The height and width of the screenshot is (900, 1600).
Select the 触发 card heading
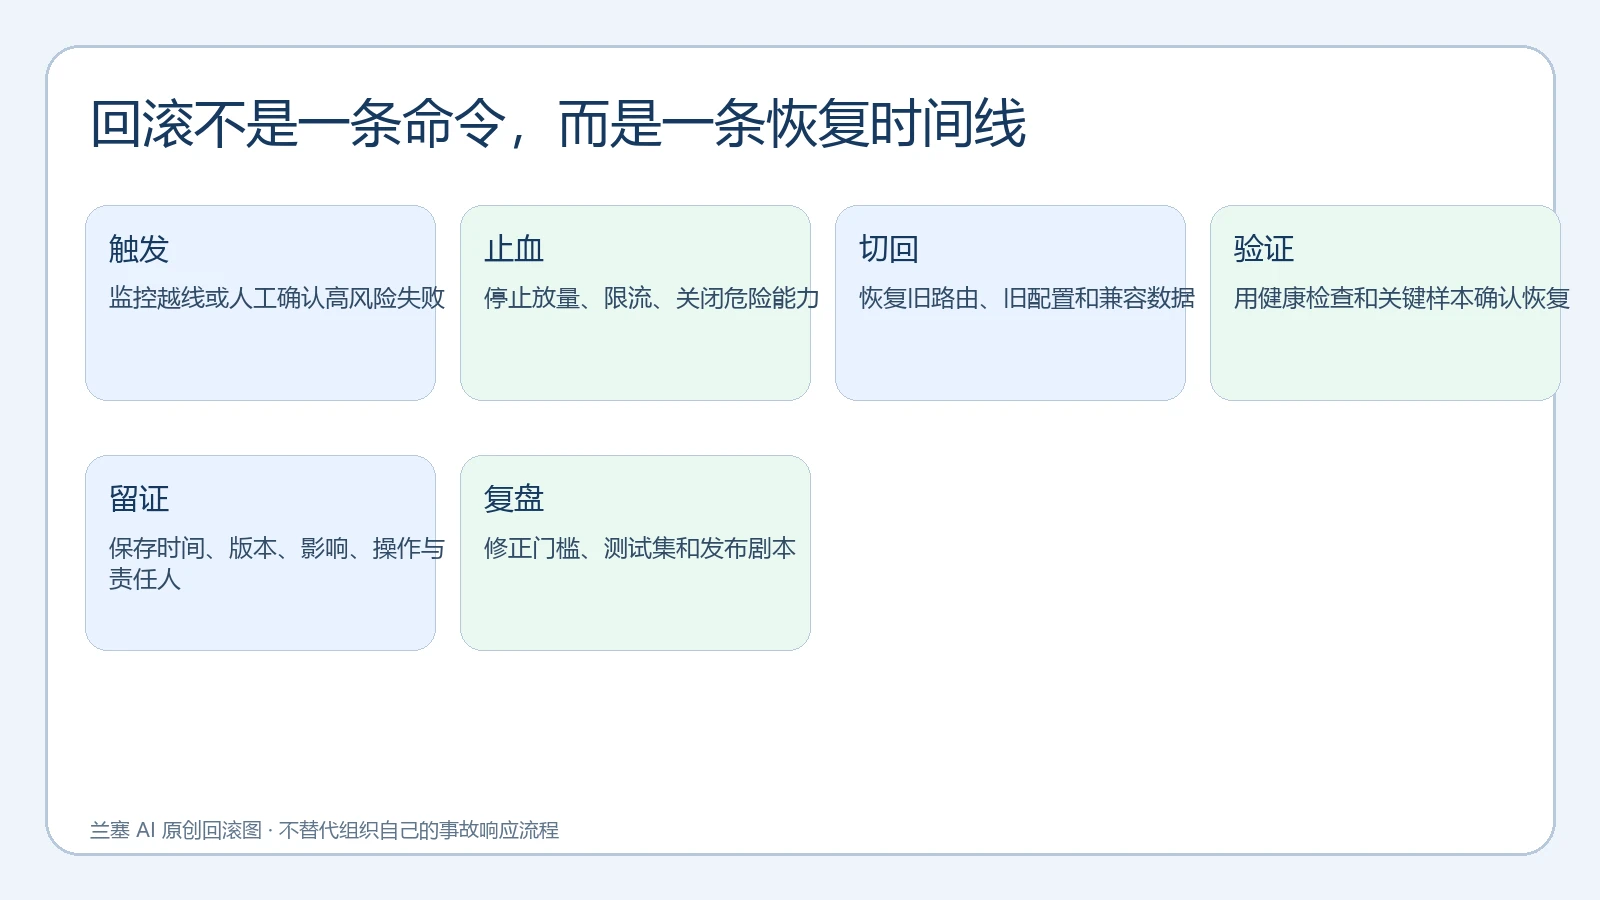[139, 249]
